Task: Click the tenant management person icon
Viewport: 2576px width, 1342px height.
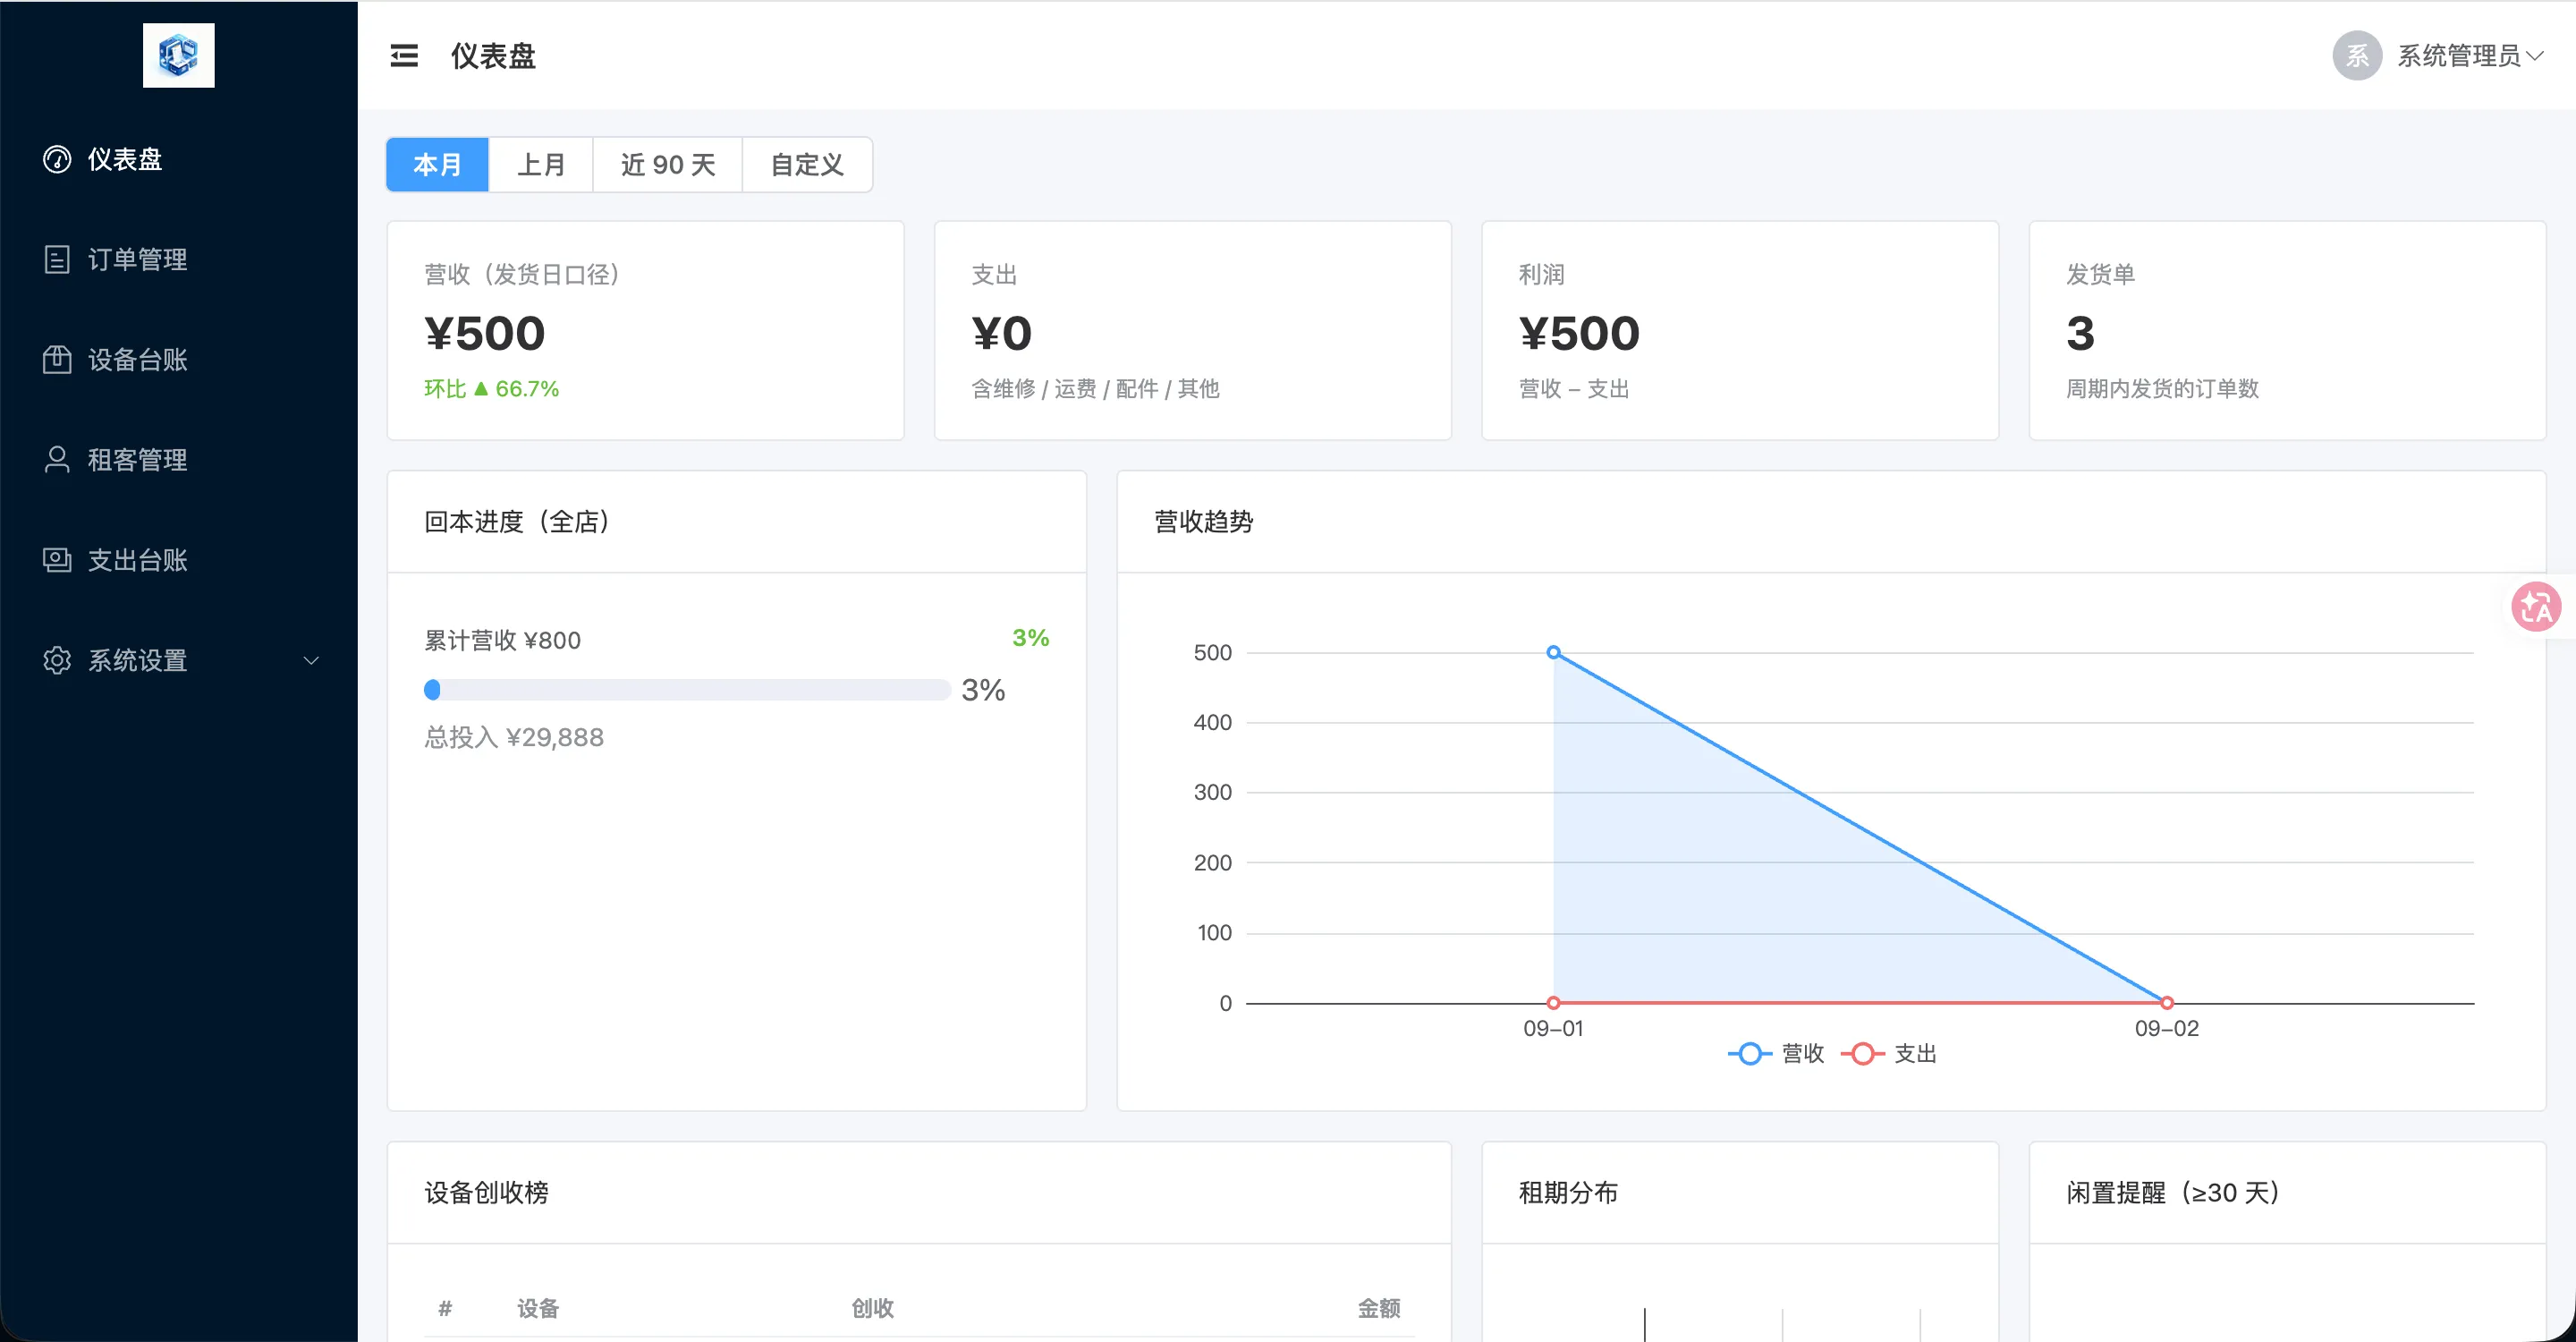Action: 57,459
